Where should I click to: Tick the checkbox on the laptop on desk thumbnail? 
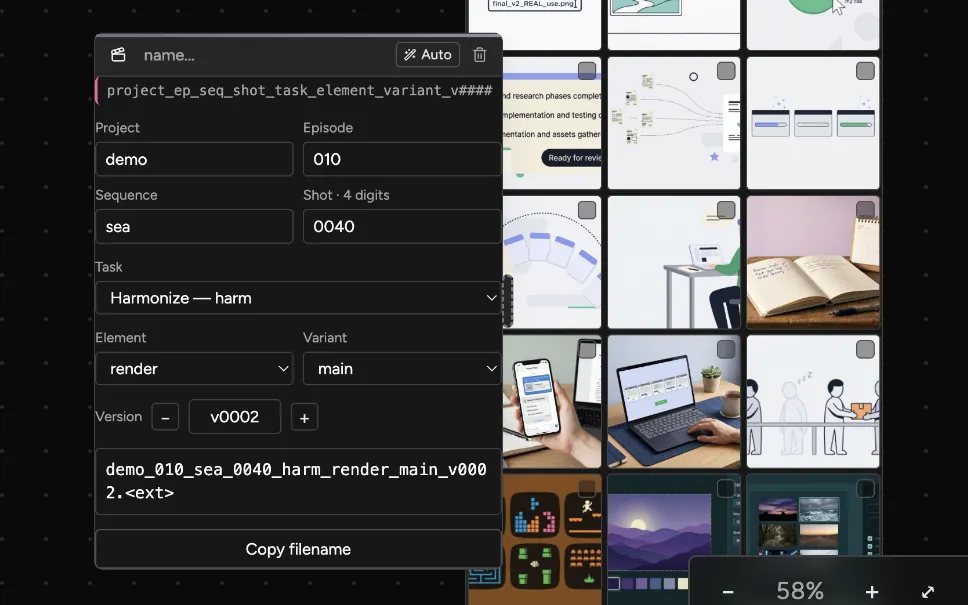point(726,349)
